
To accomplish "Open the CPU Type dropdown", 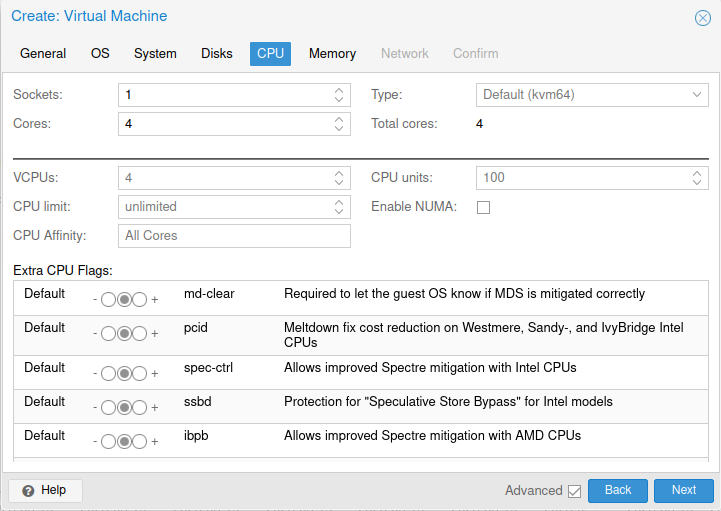I will pos(697,95).
